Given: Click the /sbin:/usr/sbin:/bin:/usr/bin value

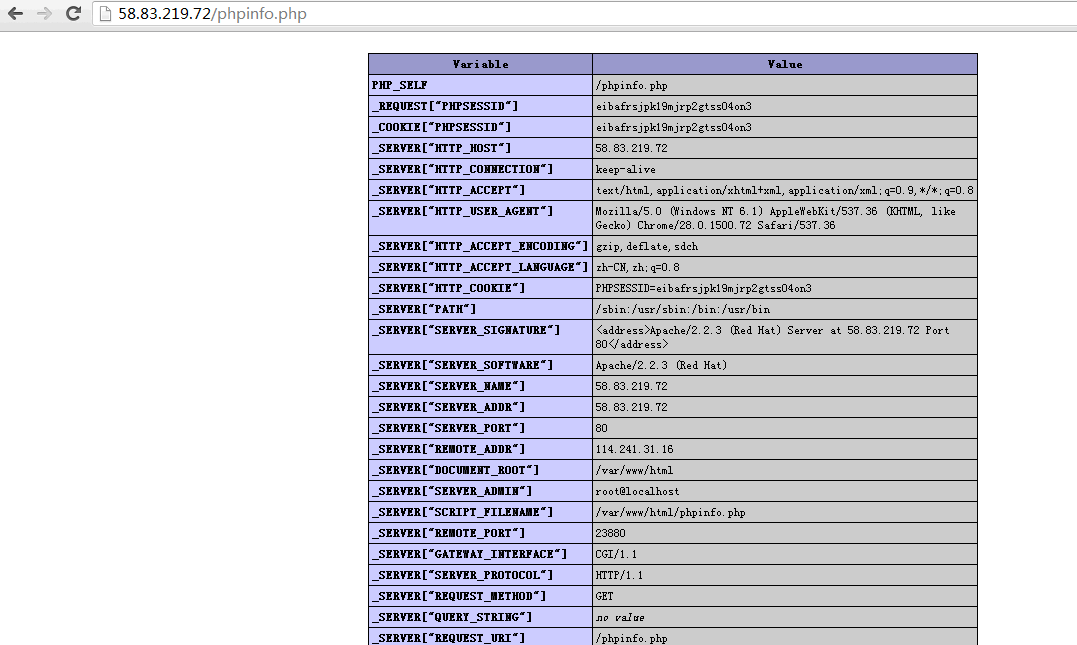Looking at the screenshot, I should pyautogui.click(x=683, y=310).
